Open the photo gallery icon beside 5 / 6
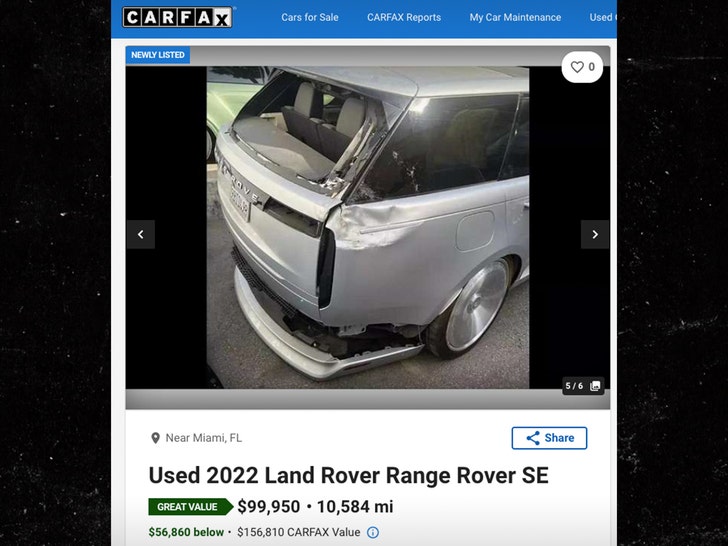 point(595,386)
